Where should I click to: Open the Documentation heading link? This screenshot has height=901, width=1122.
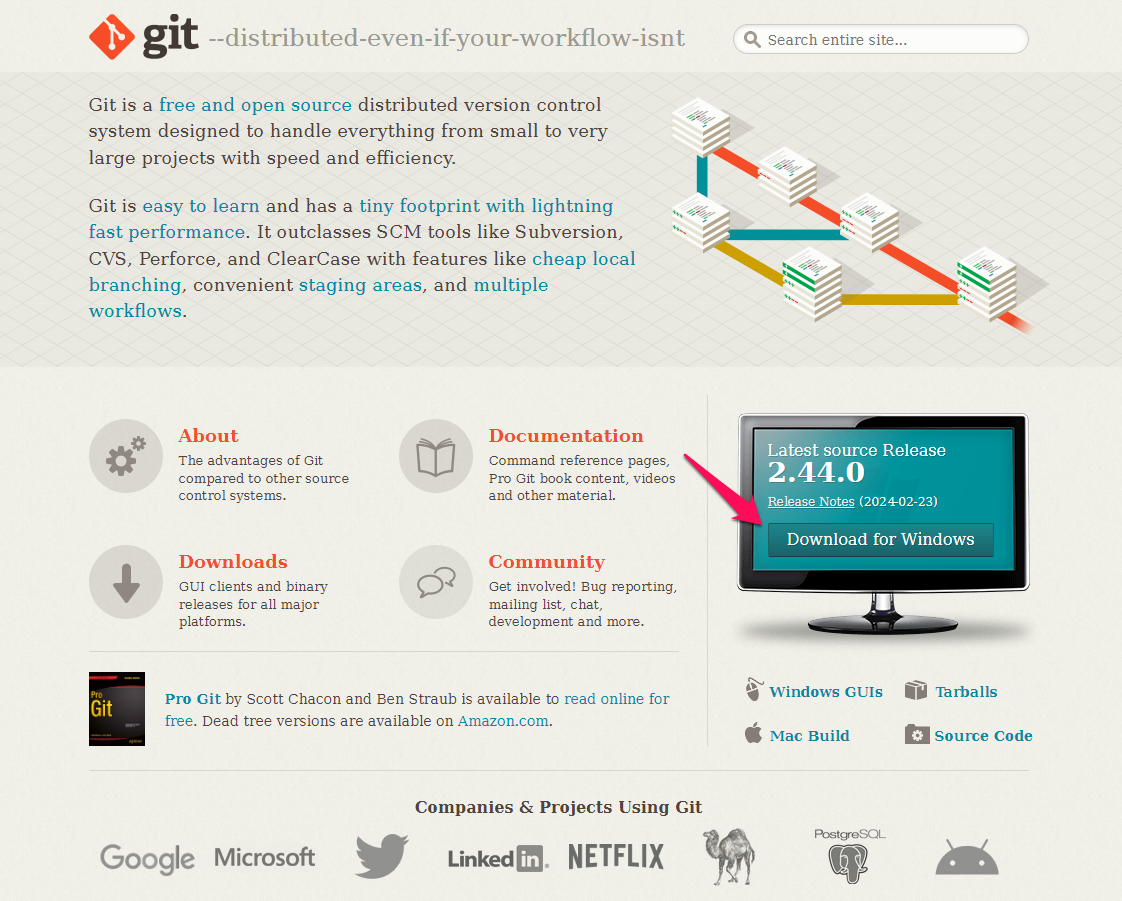pyautogui.click(x=566, y=436)
